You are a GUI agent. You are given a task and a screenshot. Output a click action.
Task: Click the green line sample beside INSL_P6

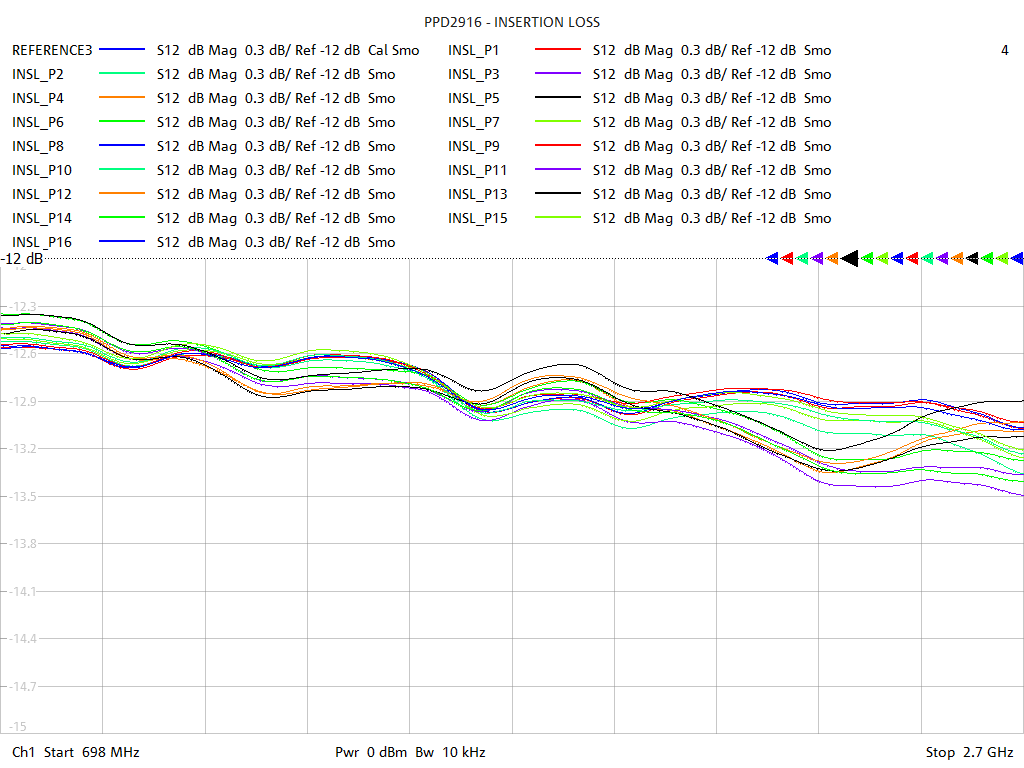(x=121, y=121)
